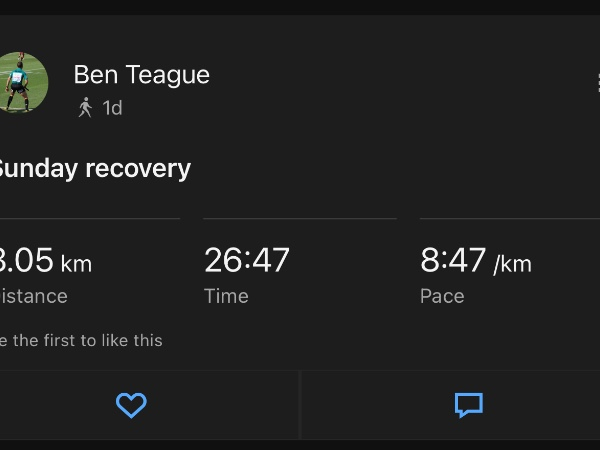Open the more options menu at card edge
Screen dimensions: 600x450
[598, 83]
